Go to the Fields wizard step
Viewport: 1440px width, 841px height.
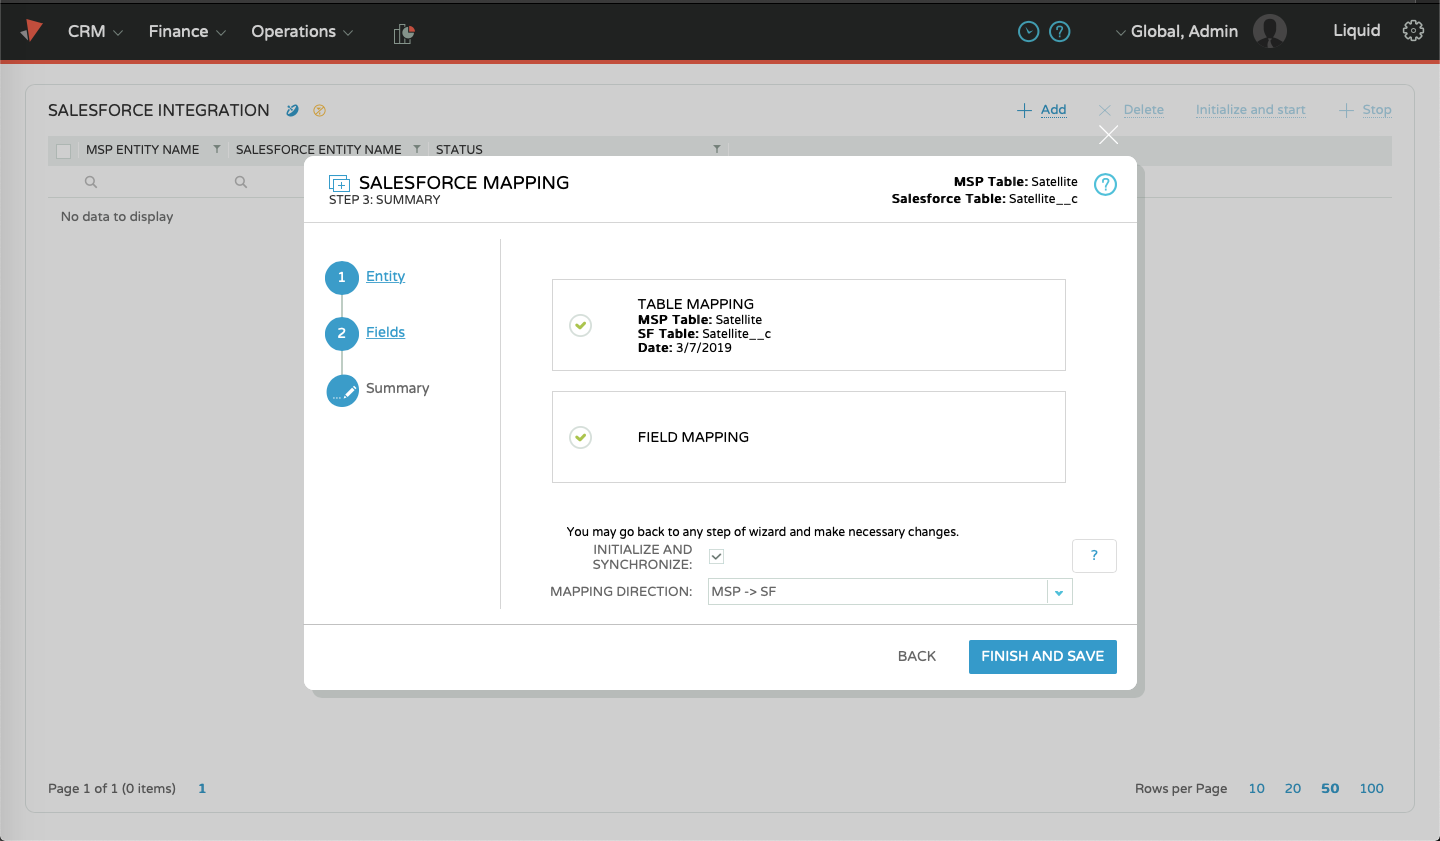(385, 332)
